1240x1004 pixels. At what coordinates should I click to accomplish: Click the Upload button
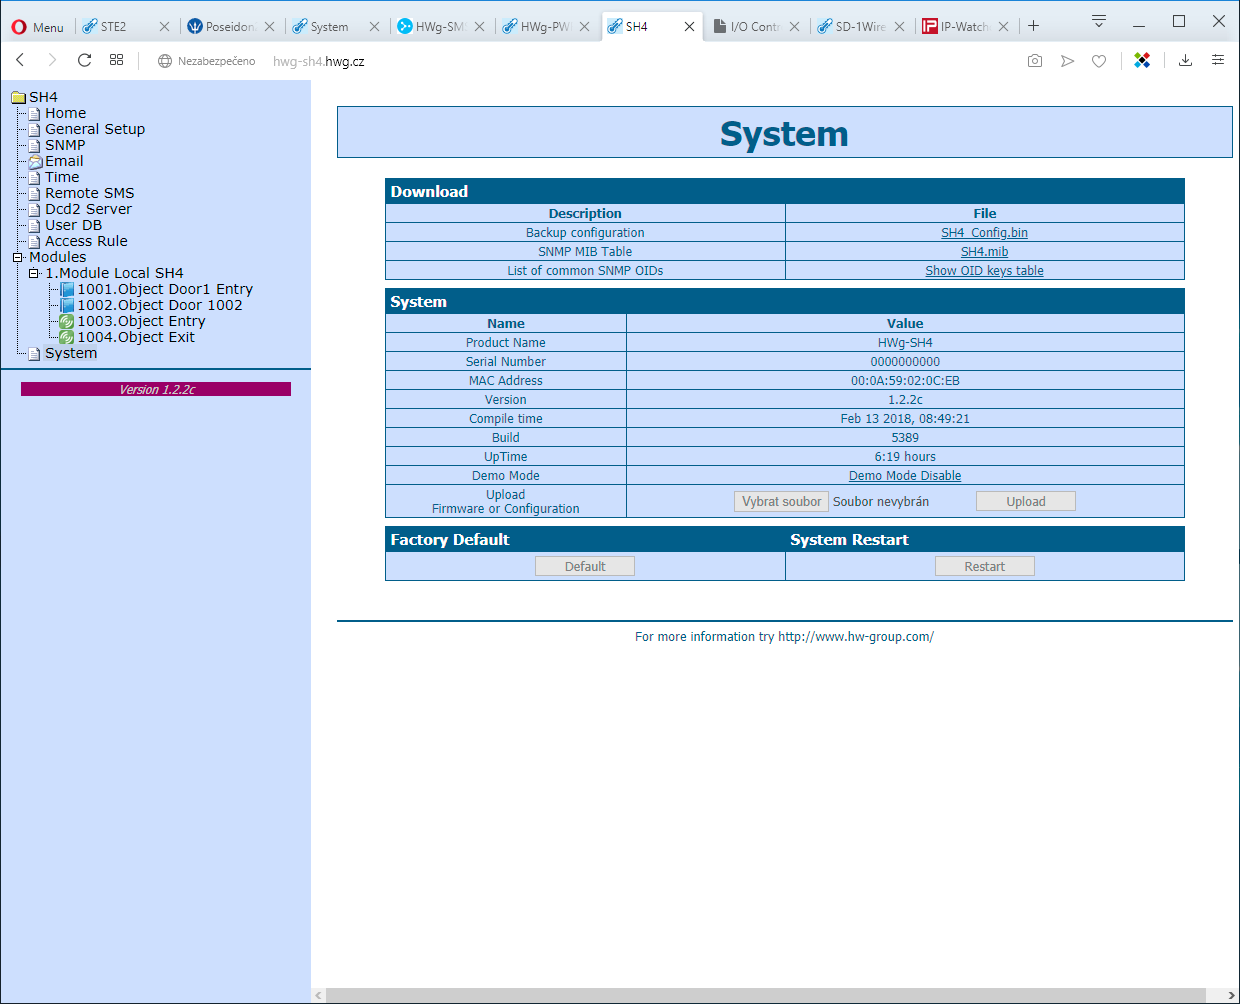pyautogui.click(x=1026, y=502)
